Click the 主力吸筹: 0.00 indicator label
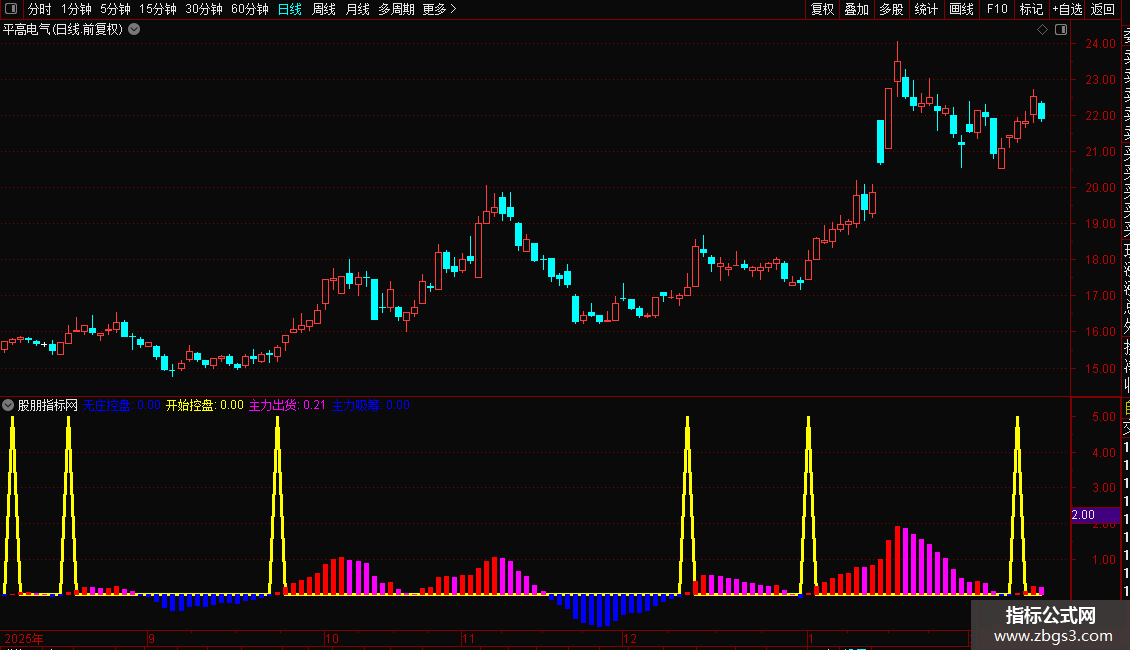 click(370, 405)
